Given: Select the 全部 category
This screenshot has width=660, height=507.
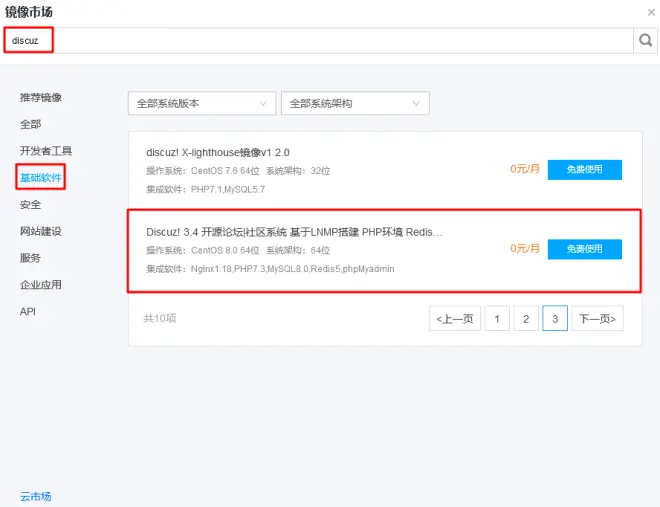Looking at the screenshot, I should pos(30,124).
